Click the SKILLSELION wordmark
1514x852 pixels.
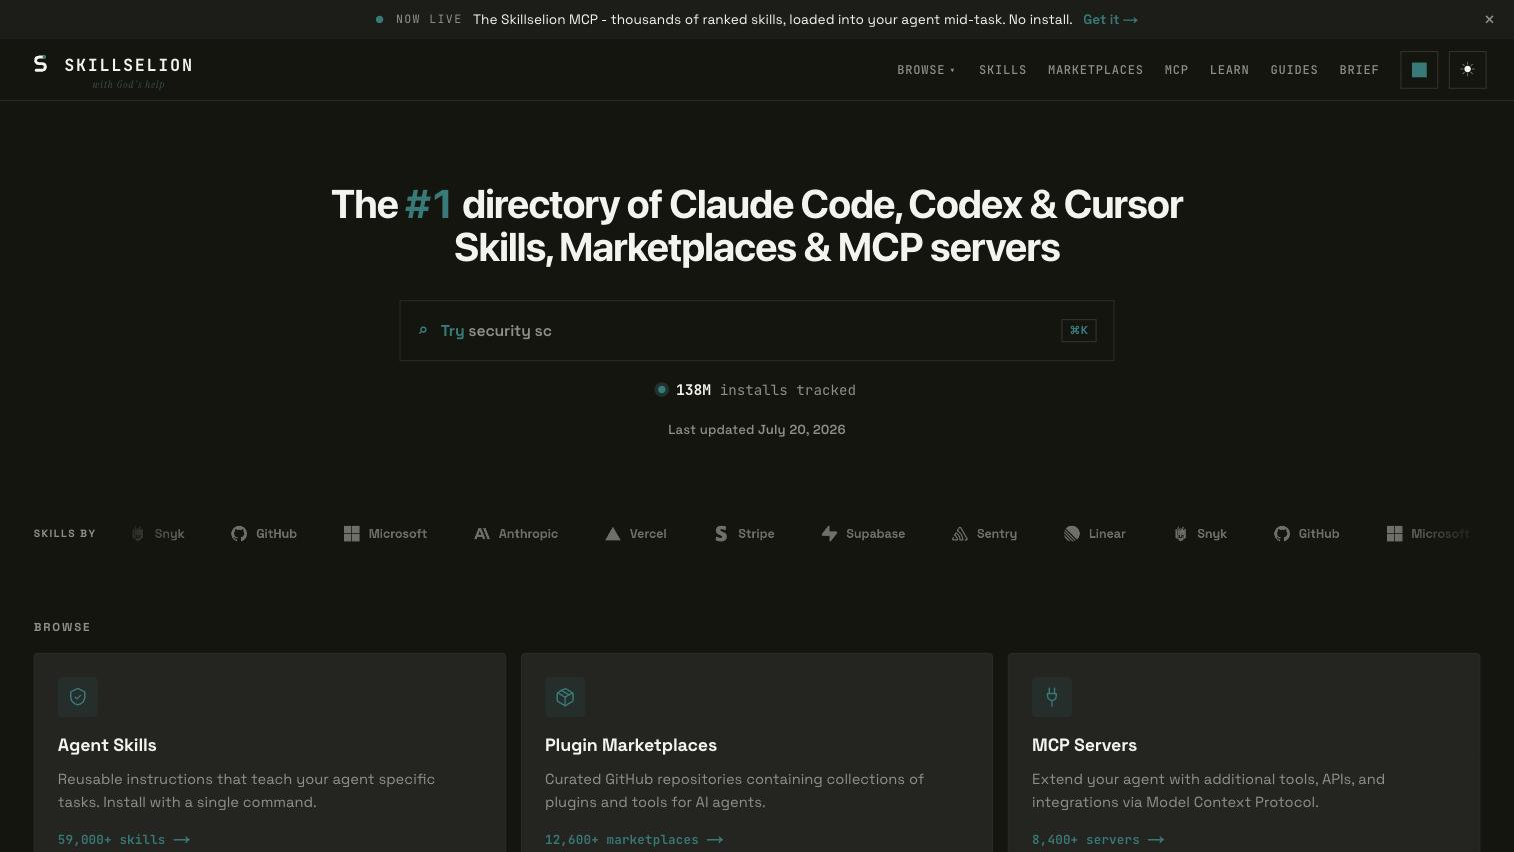point(128,65)
